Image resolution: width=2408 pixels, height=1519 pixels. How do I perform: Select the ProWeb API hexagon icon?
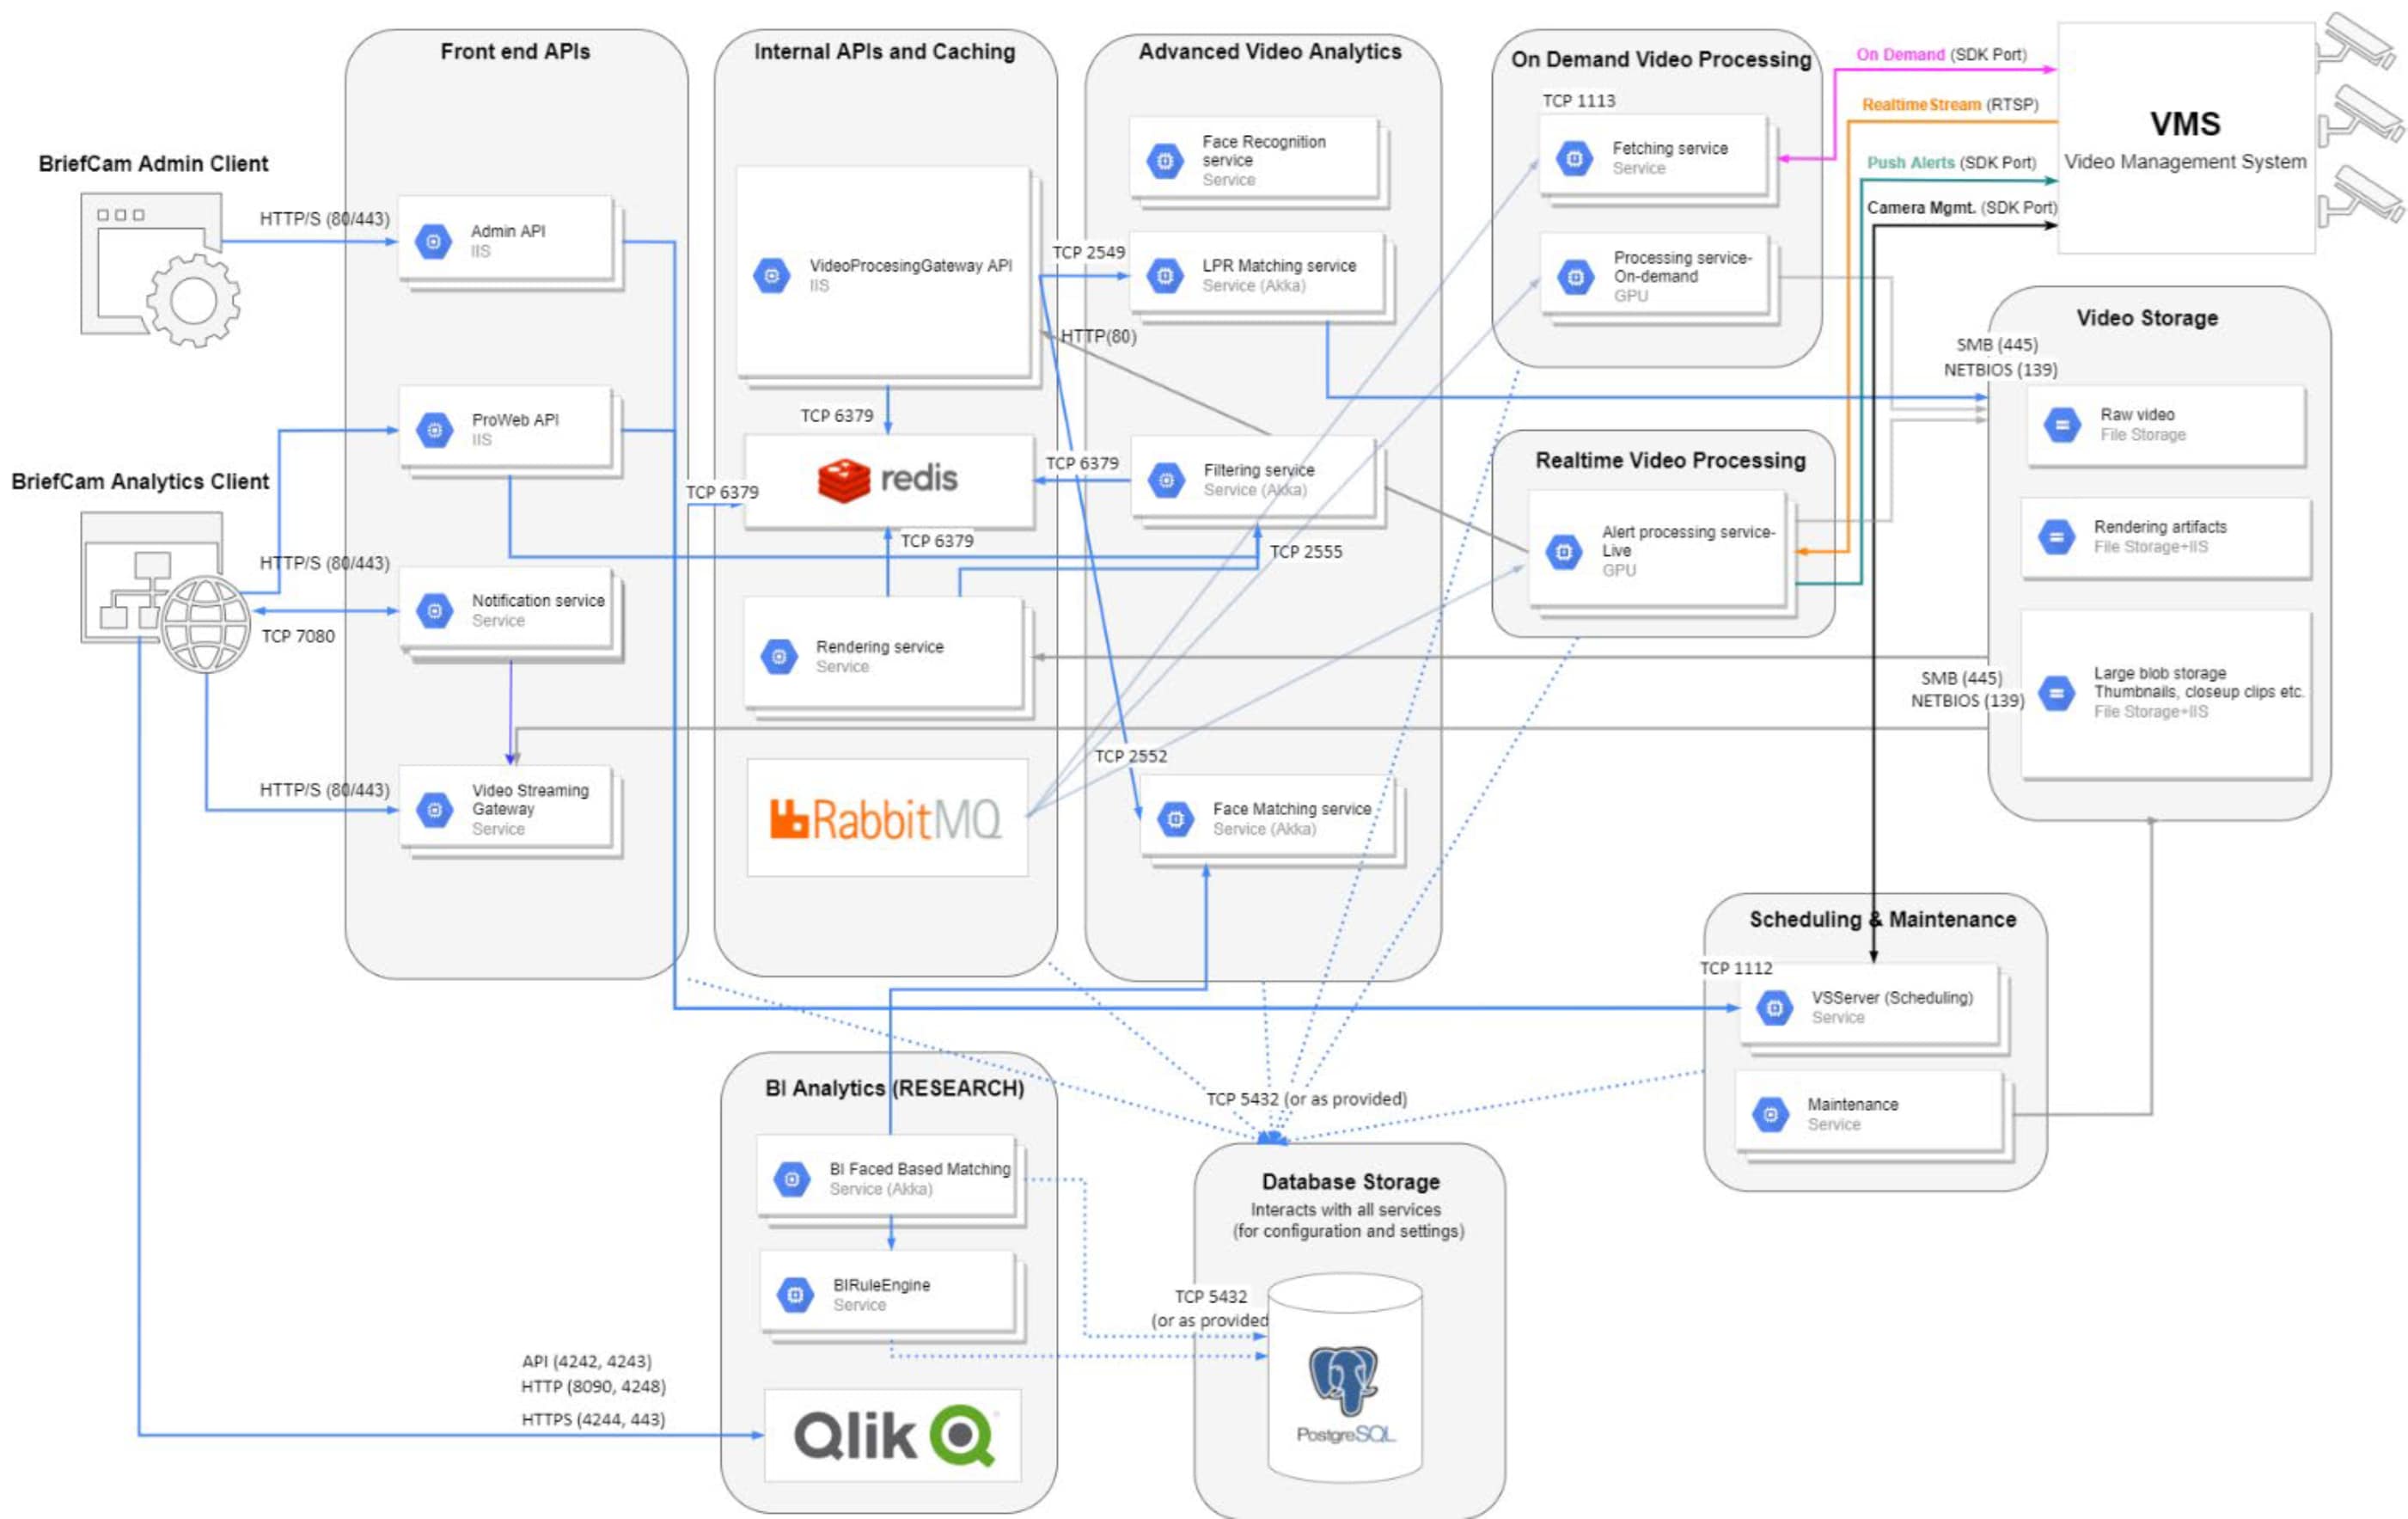(x=434, y=430)
